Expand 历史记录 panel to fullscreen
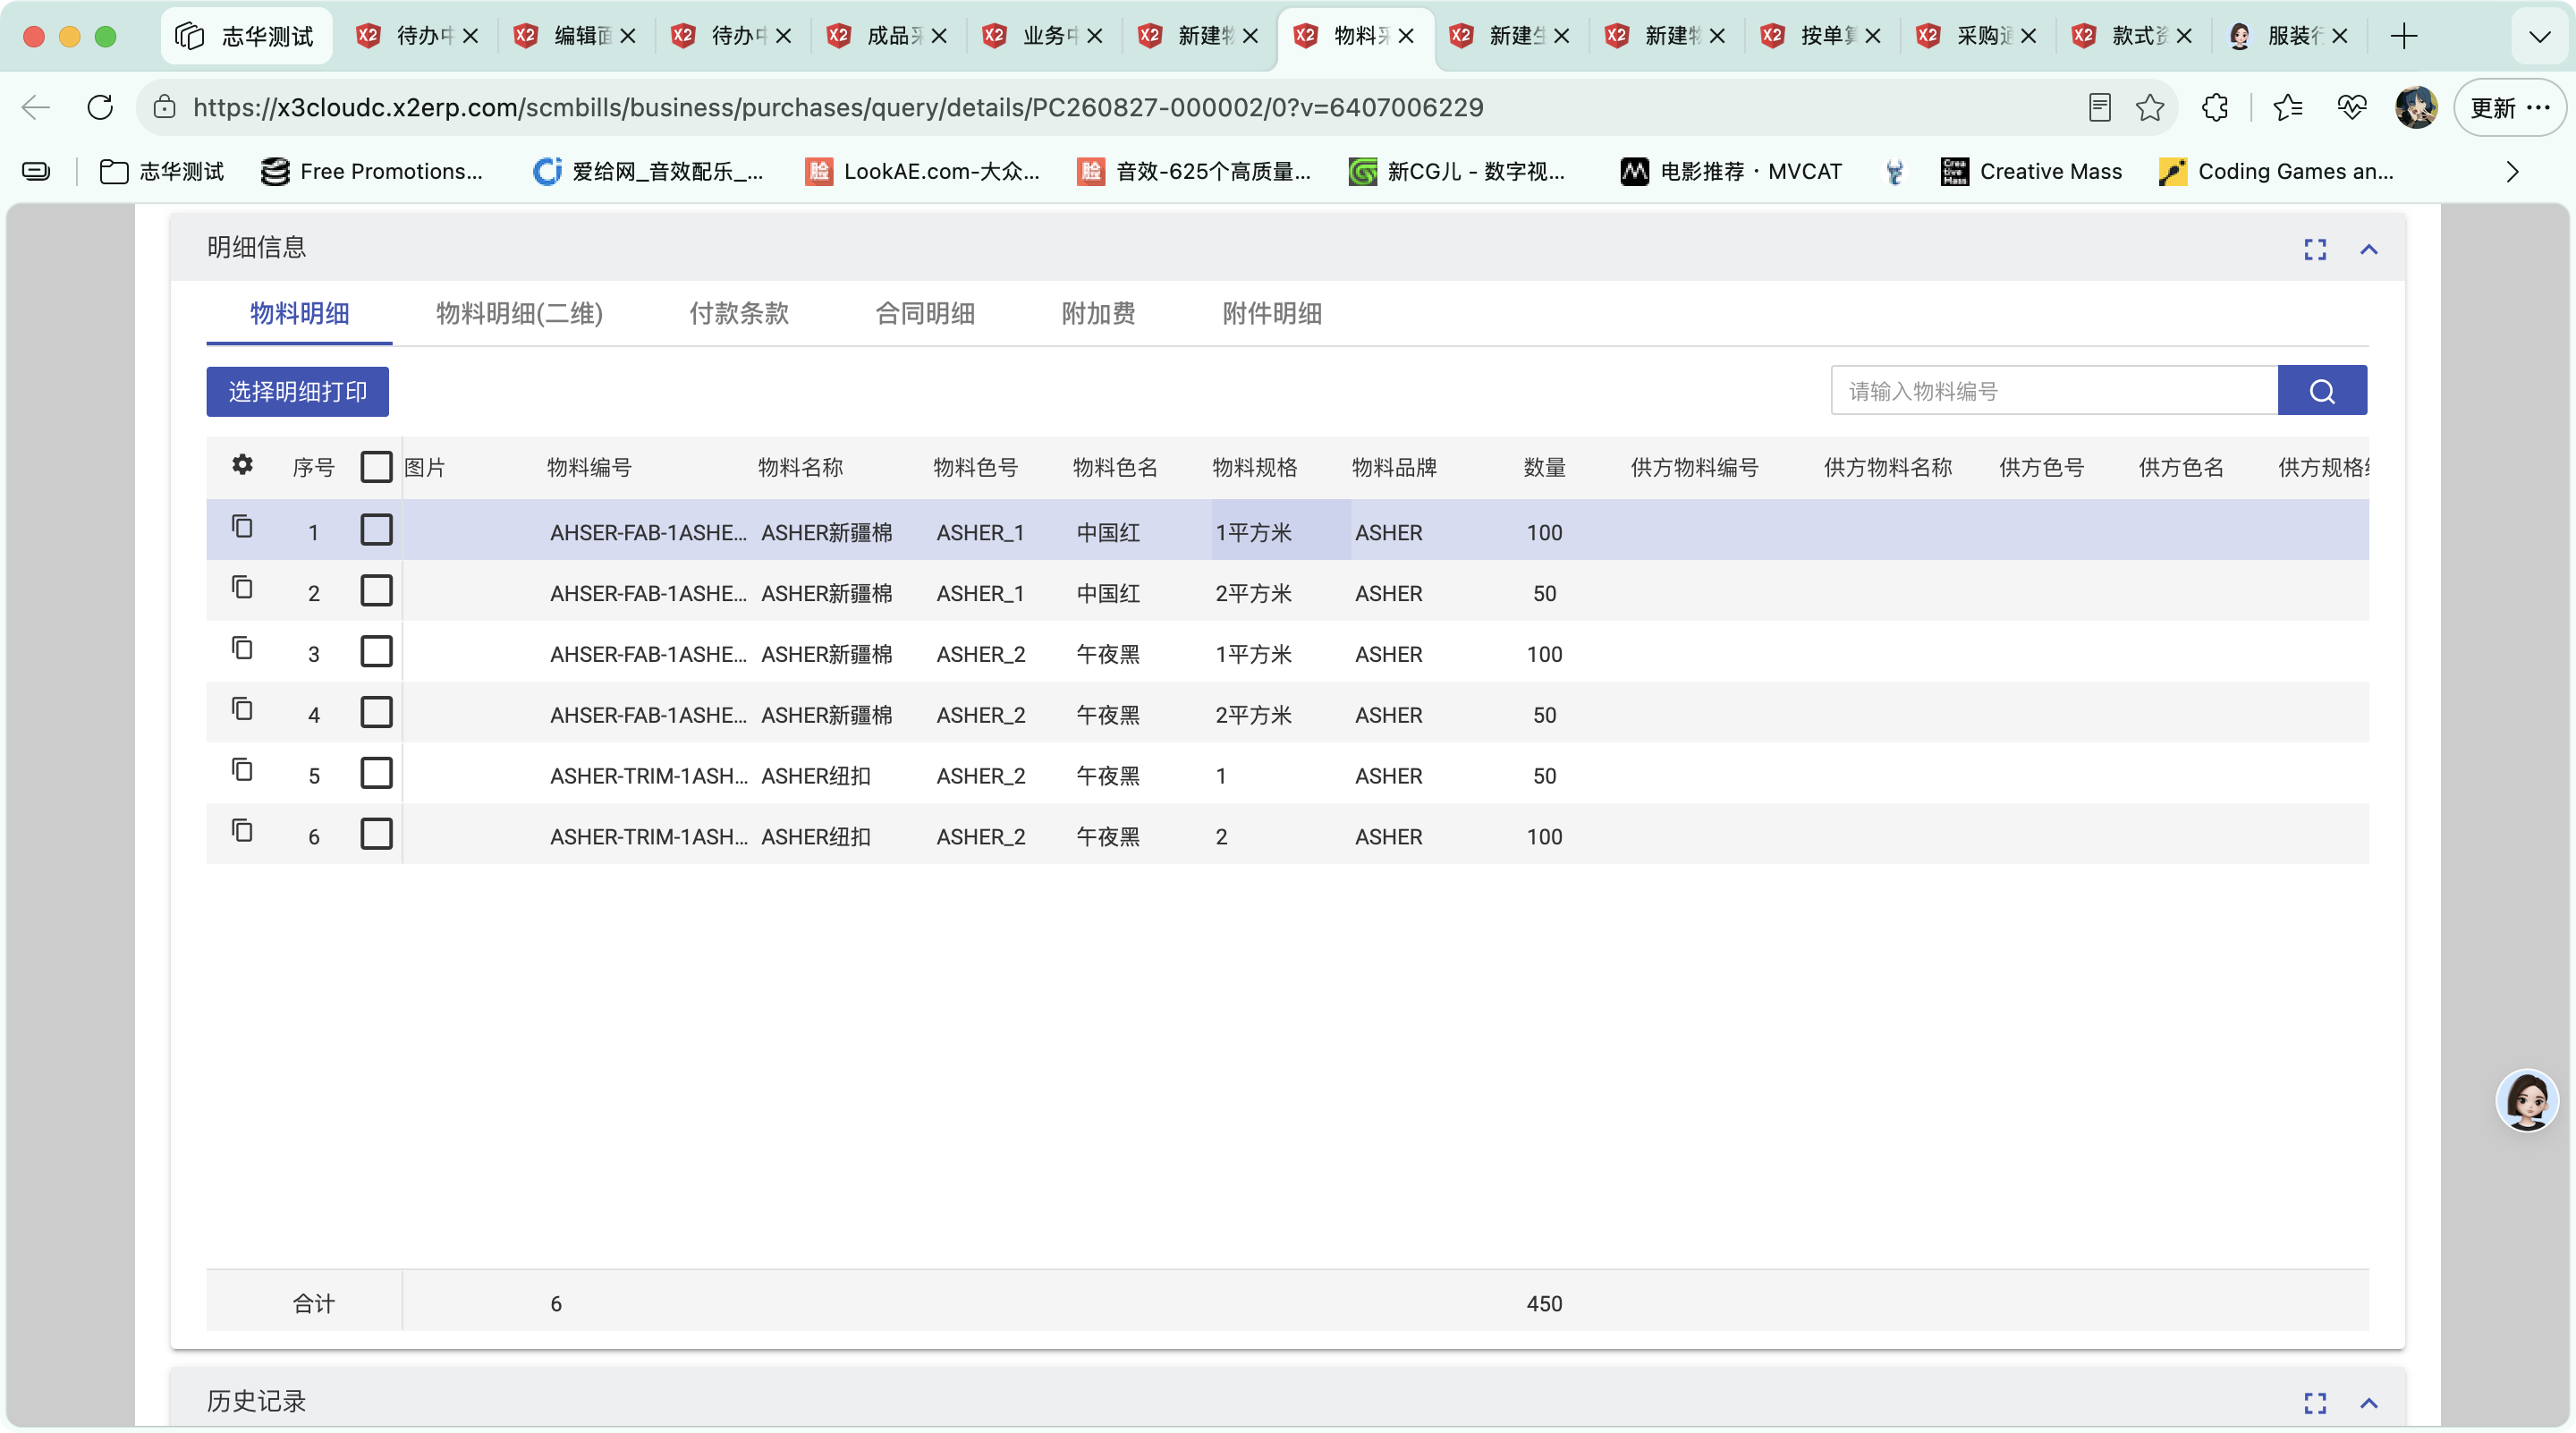This screenshot has width=2576, height=1433. coord(2315,1403)
